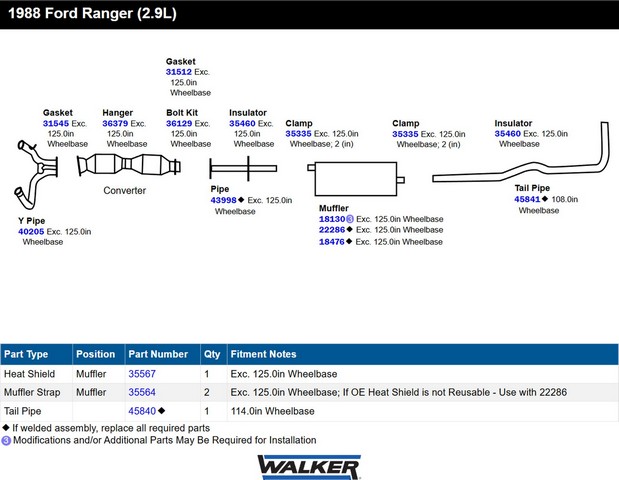Click the diamond symbol beside 45841

coord(545,199)
